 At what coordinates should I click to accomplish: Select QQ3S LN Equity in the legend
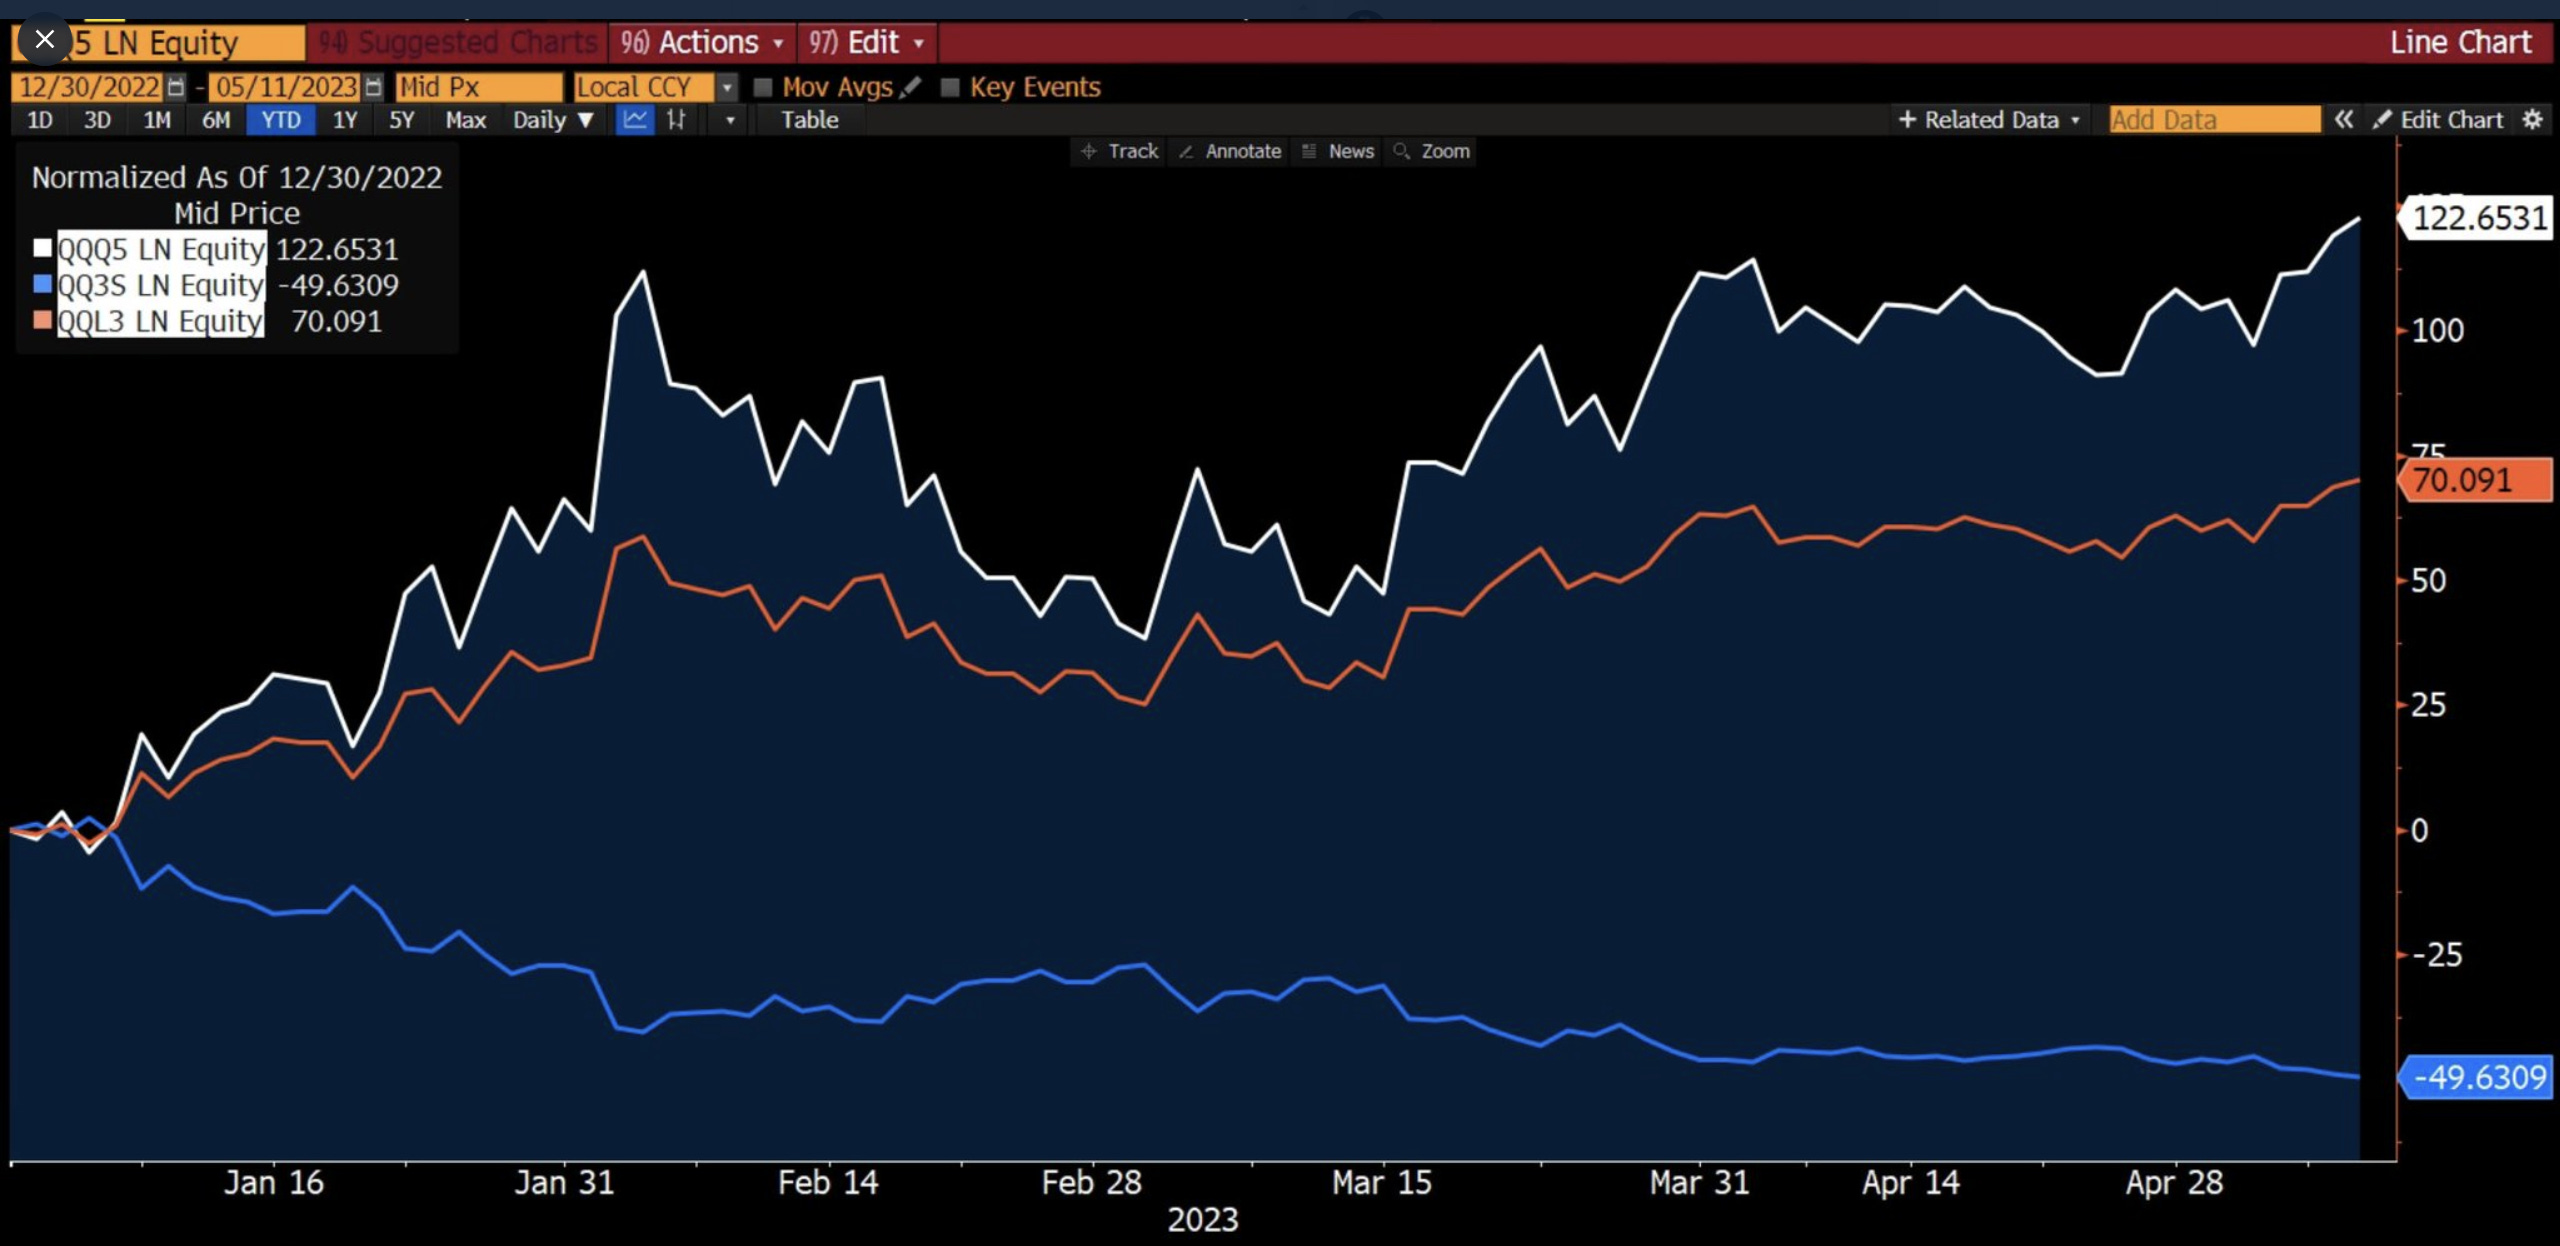pos(161,285)
